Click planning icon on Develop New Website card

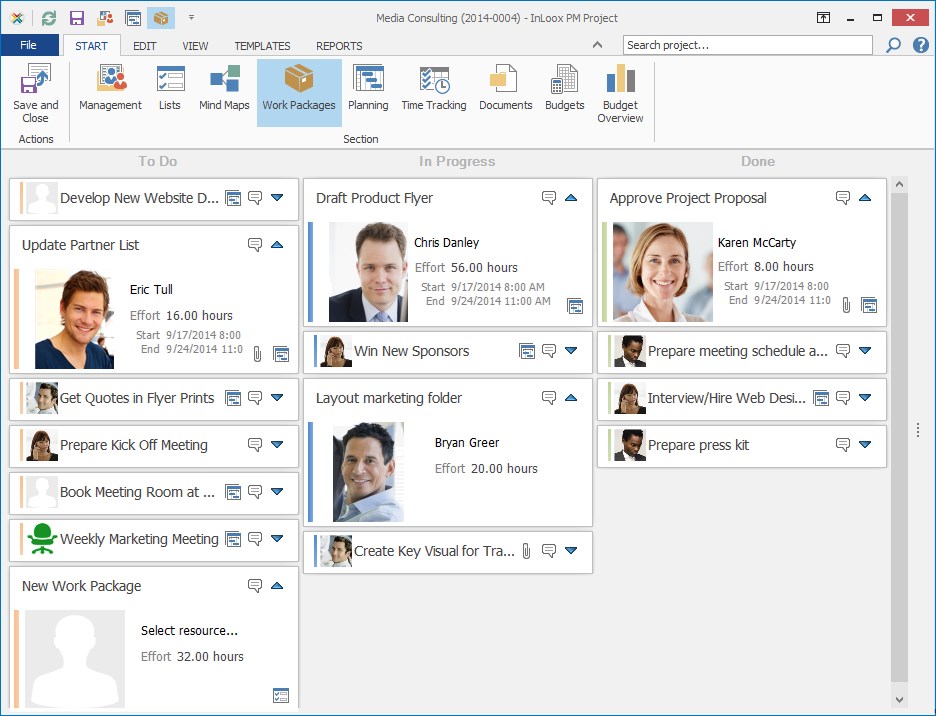tap(233, 198)
